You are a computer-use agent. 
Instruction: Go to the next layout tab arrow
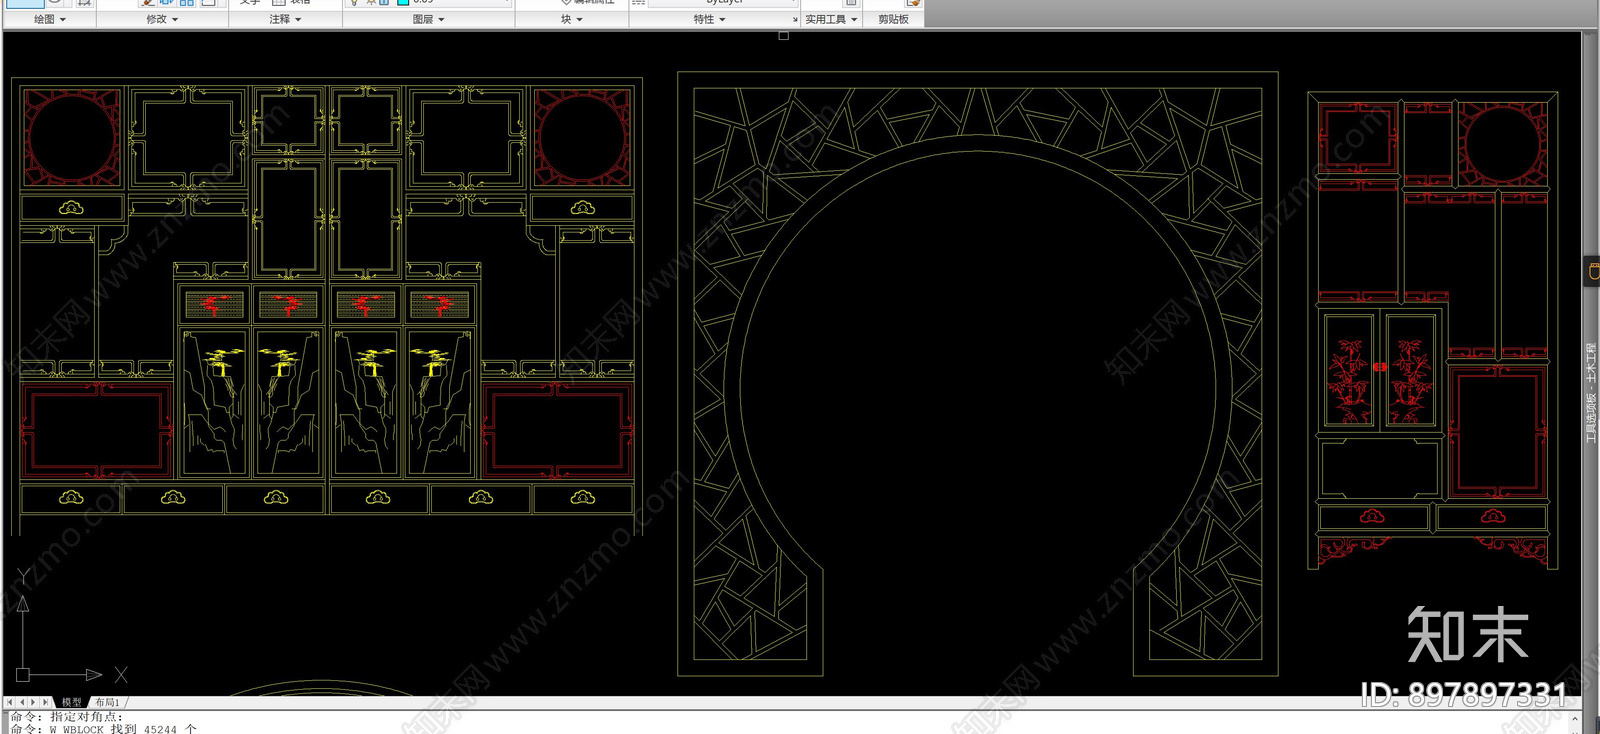pyautogui.click(x=33, y=702)
